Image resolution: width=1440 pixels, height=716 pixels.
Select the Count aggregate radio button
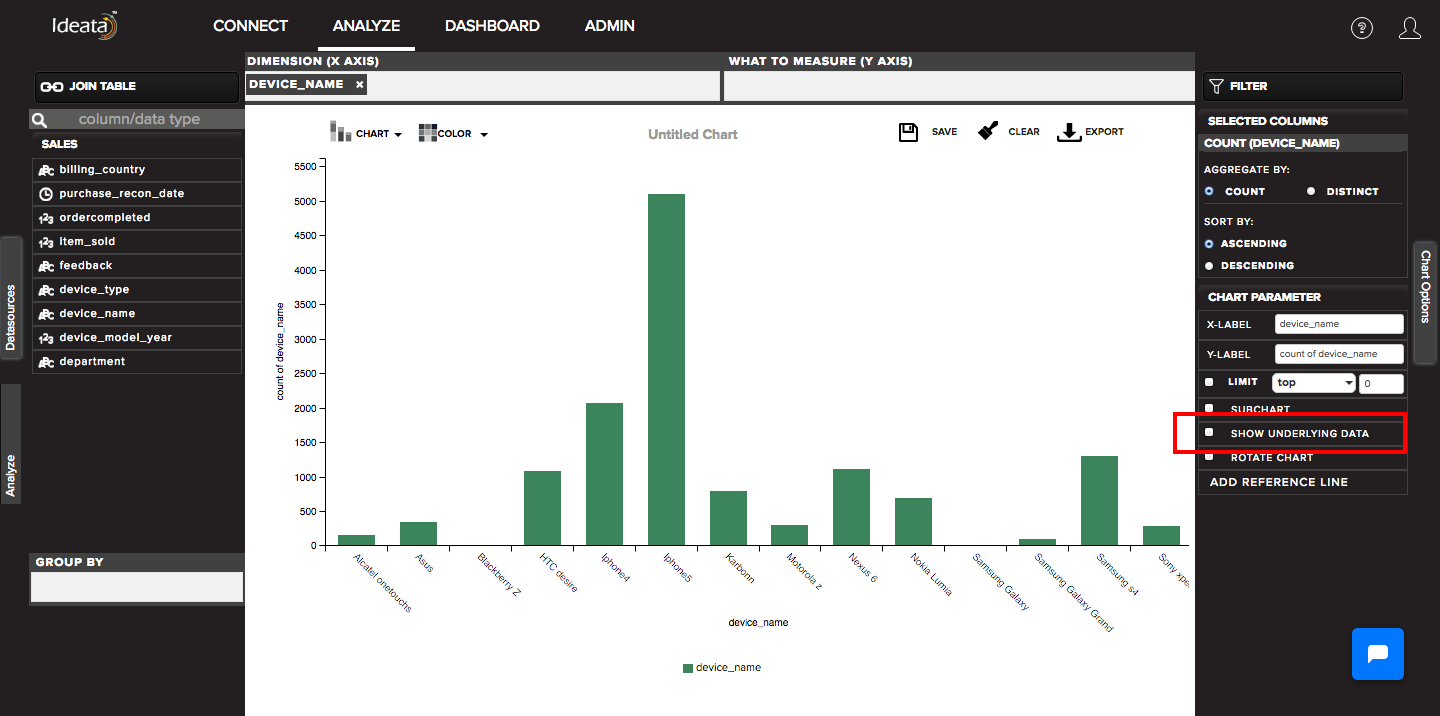pos(1209,191)
